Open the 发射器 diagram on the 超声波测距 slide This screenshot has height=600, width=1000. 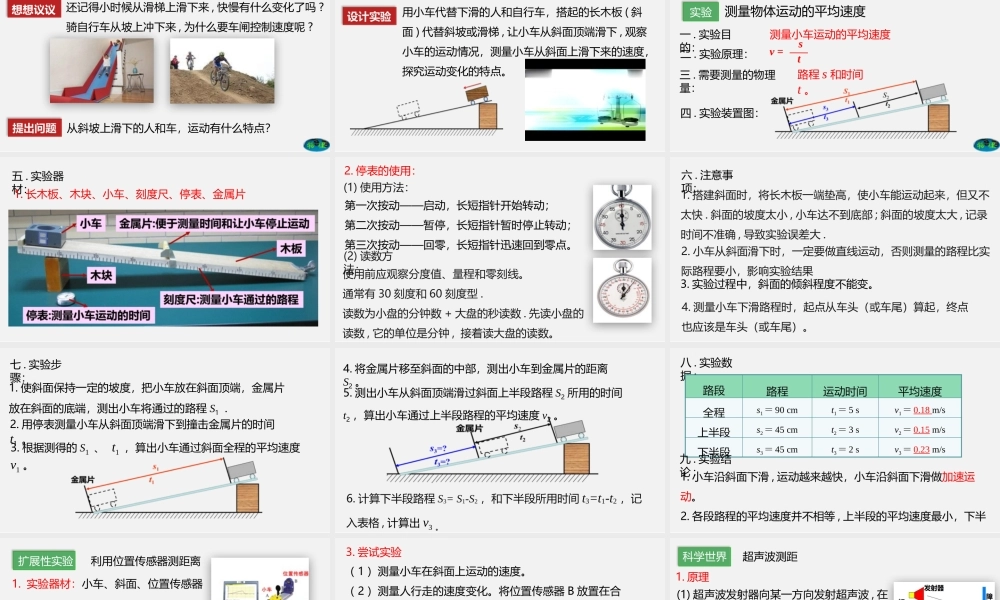945,591
